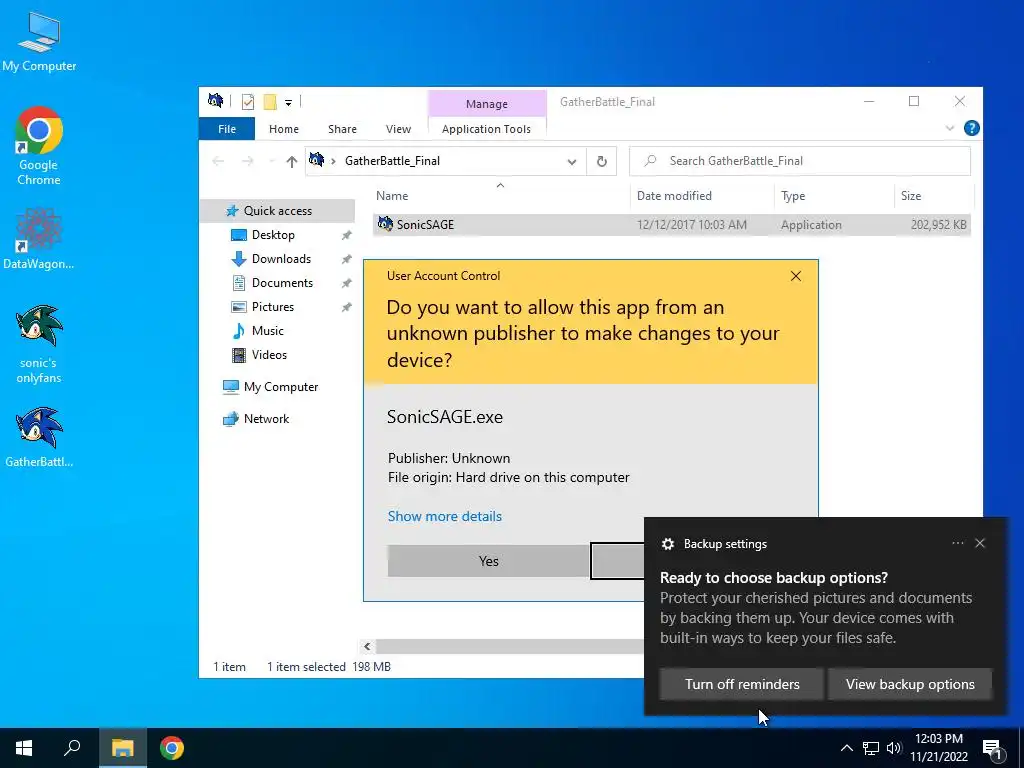The width and height of the screenshot is (1024, 768).
Task: Click the Search GatherBattle_Final box
Action: (x=799, y=161)
